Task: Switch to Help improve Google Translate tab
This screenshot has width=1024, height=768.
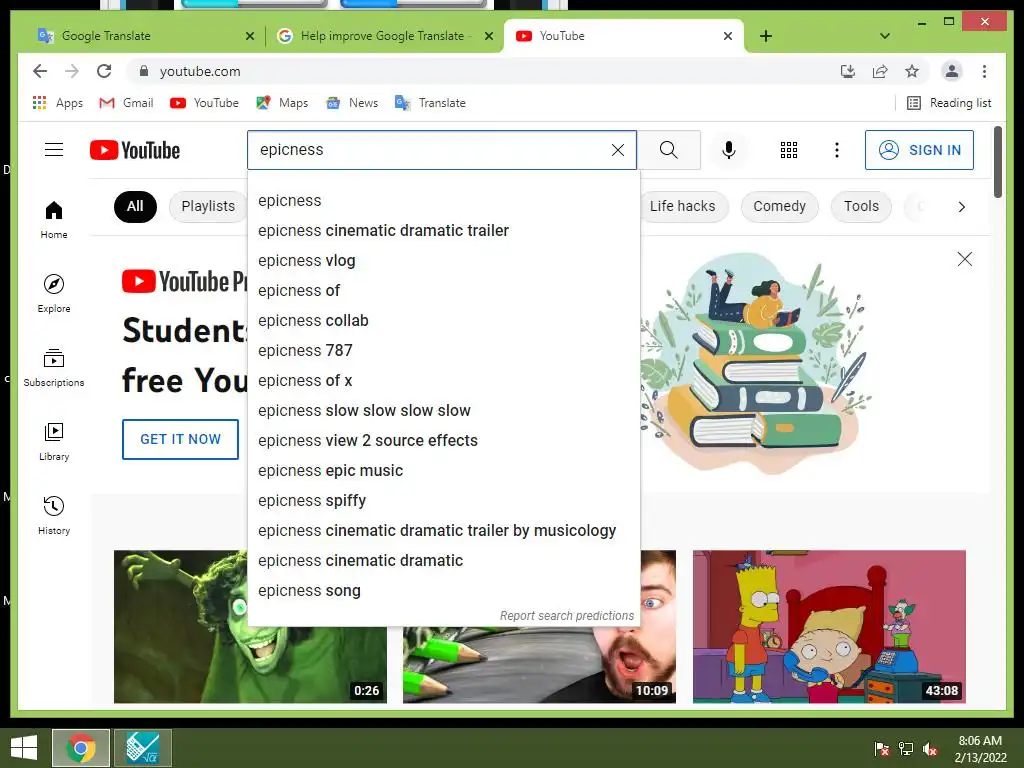Action: point(385,36)
